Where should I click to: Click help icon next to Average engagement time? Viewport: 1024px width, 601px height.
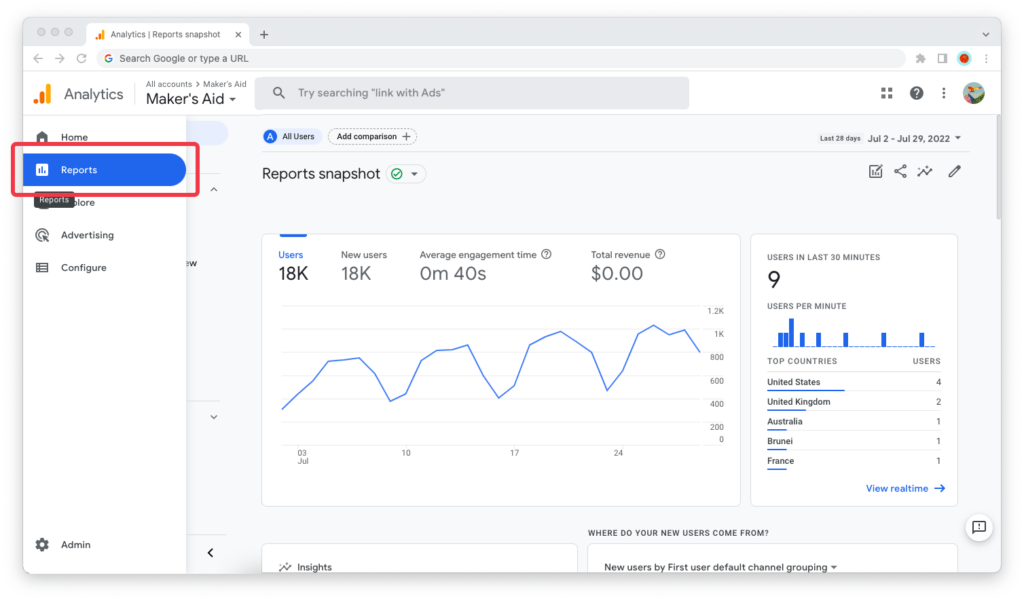(547, 254)
